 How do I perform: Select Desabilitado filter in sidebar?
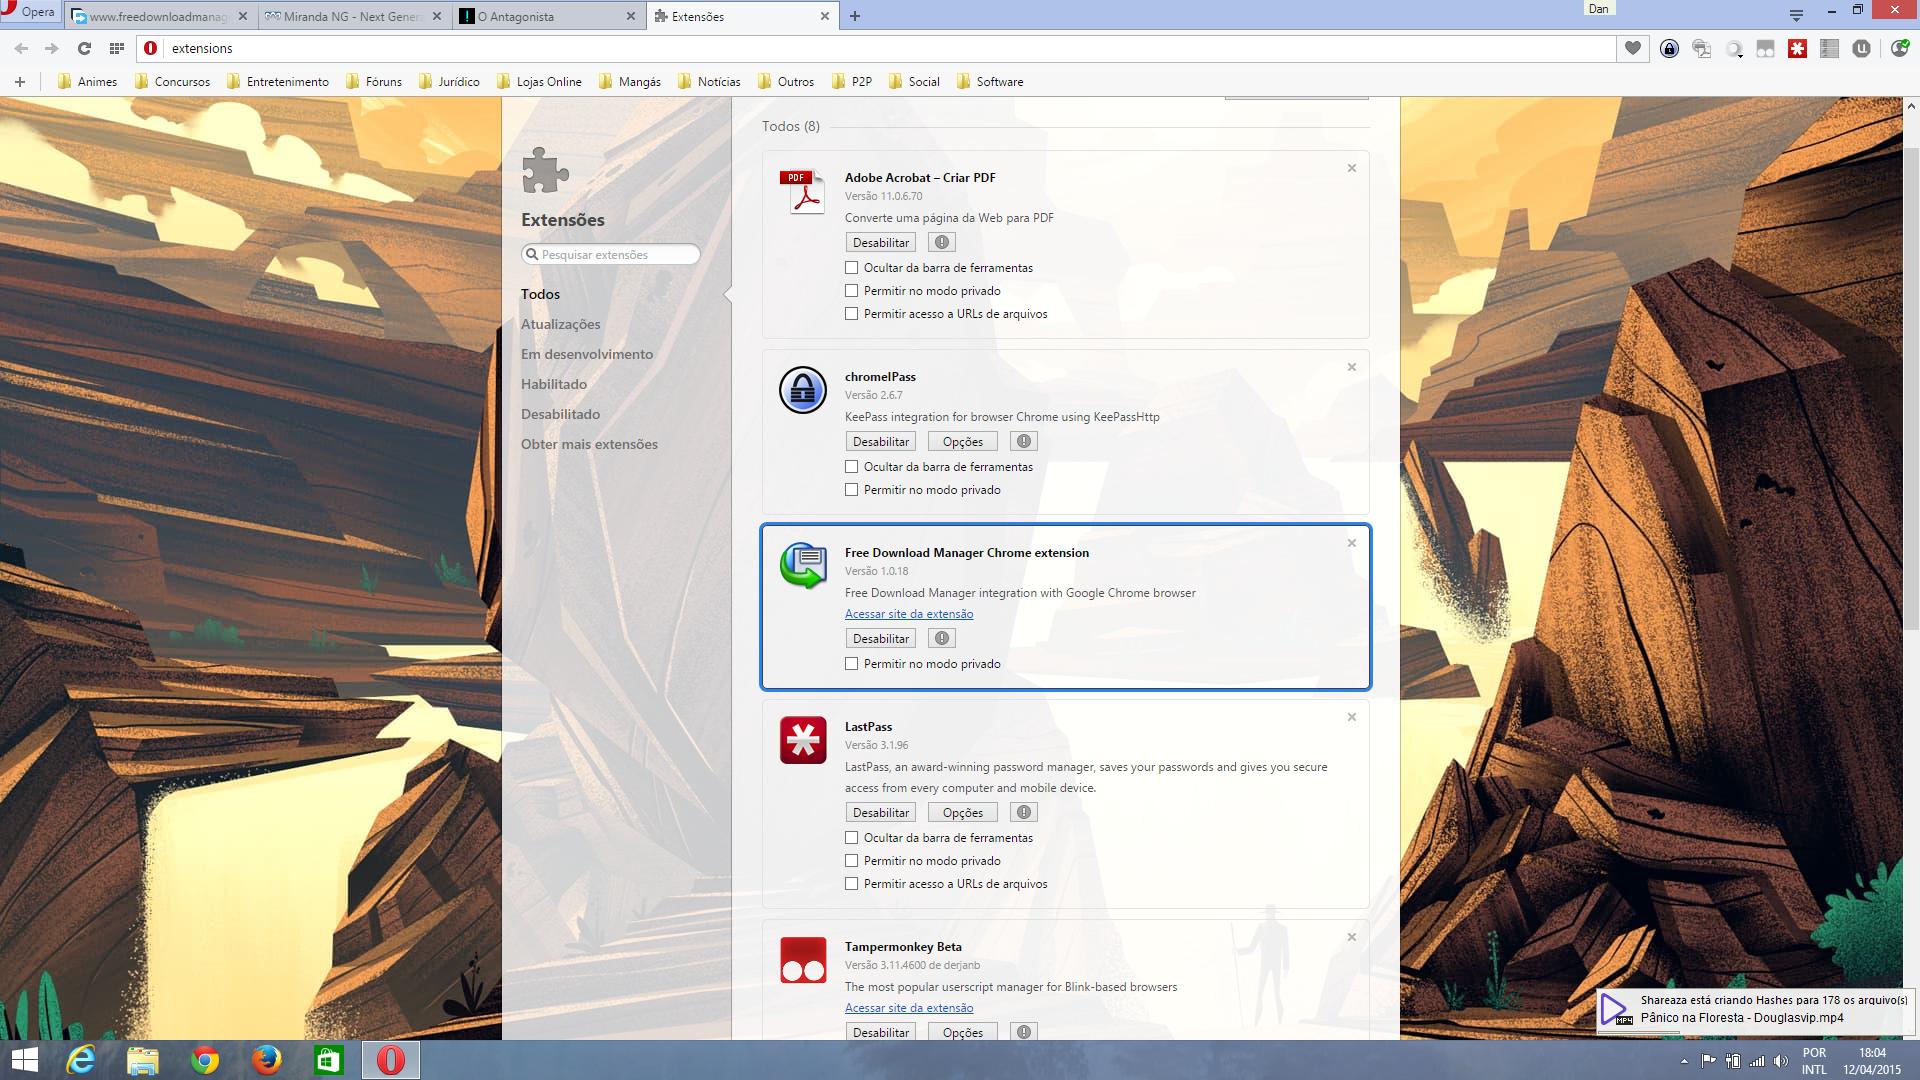[560, 414]
